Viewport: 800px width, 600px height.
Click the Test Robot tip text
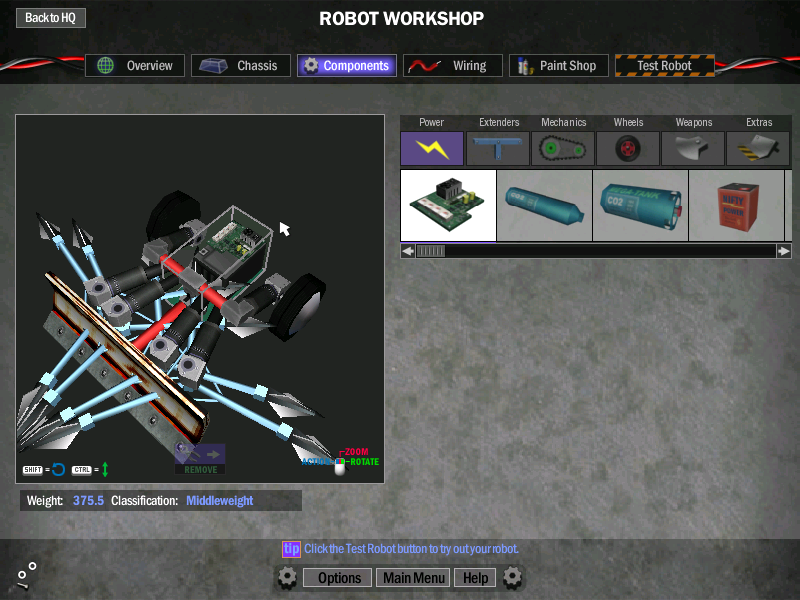coord(411,549)
